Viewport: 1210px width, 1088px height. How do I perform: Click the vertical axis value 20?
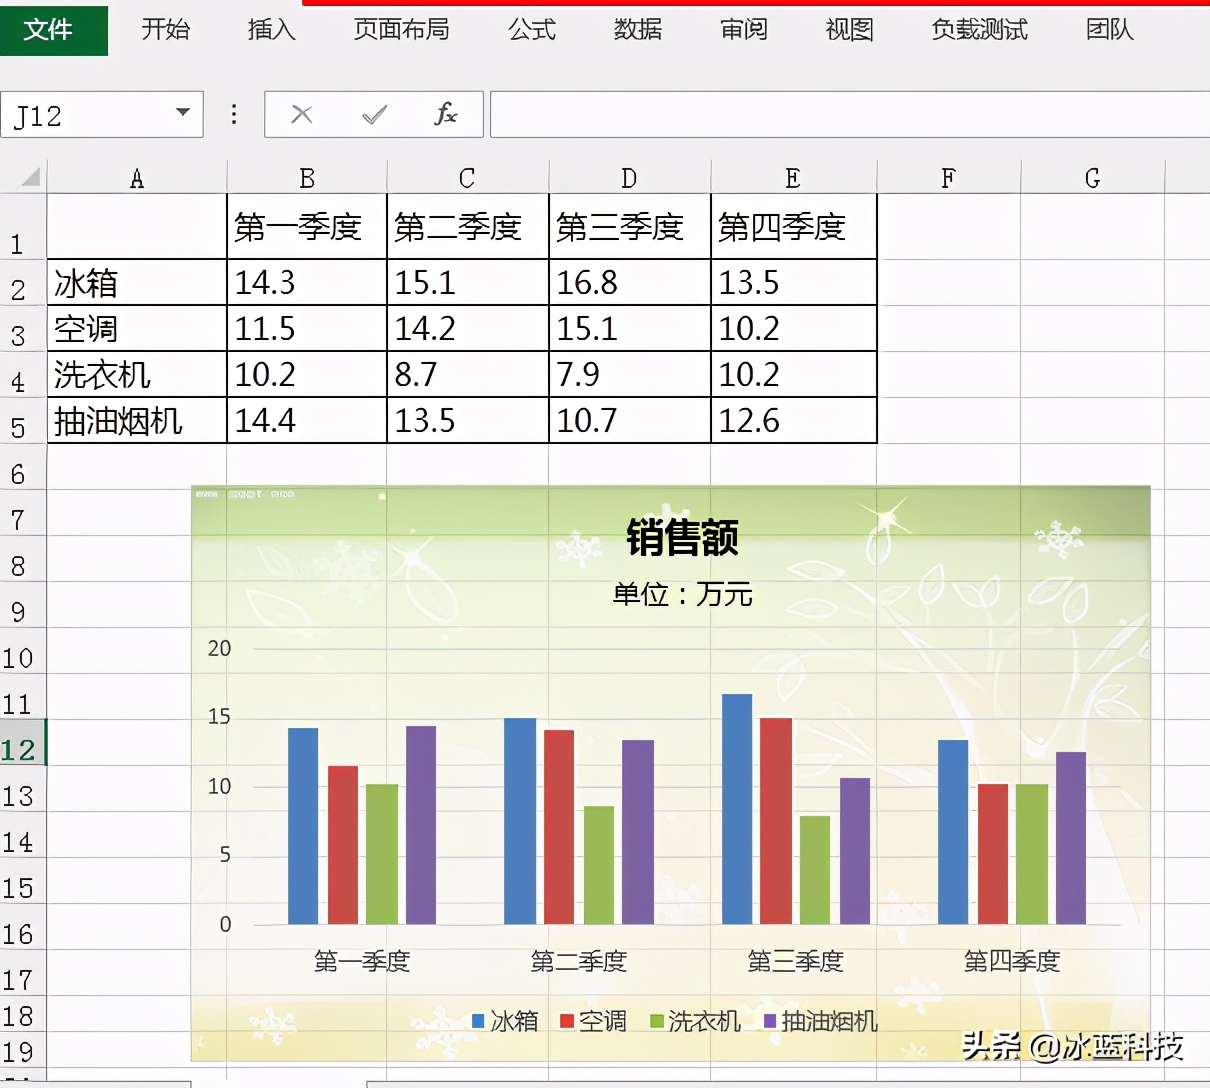pos(219,648)
